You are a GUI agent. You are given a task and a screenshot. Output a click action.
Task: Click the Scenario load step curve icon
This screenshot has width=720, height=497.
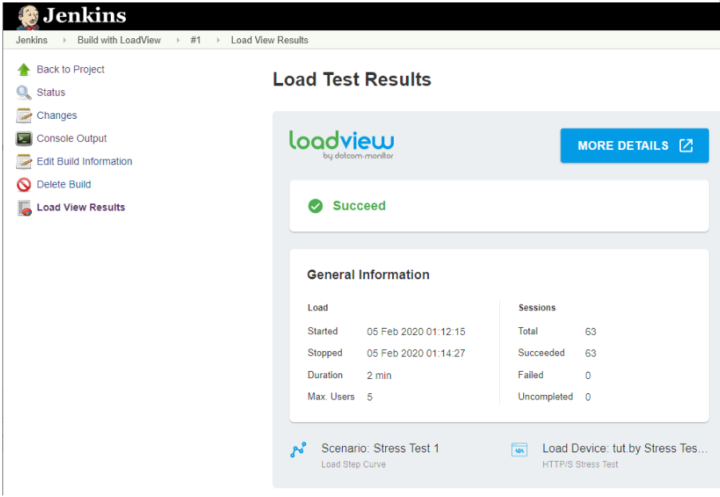tap(298, 450)
